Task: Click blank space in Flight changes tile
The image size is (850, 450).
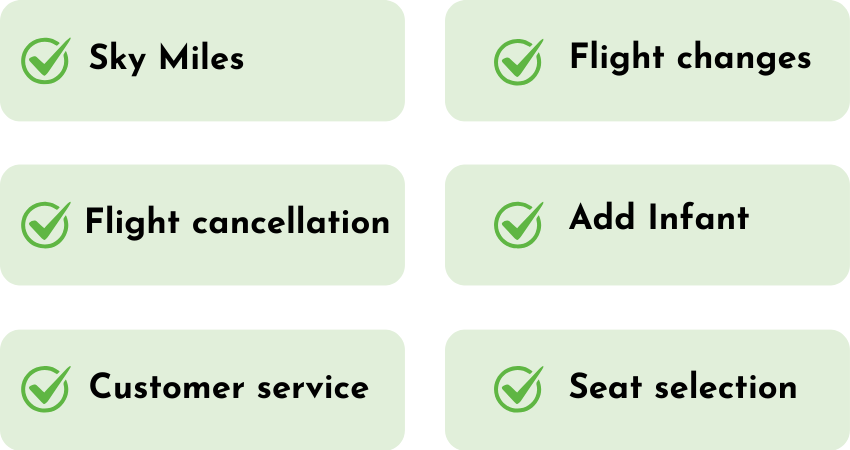Action: pos(651,100)
